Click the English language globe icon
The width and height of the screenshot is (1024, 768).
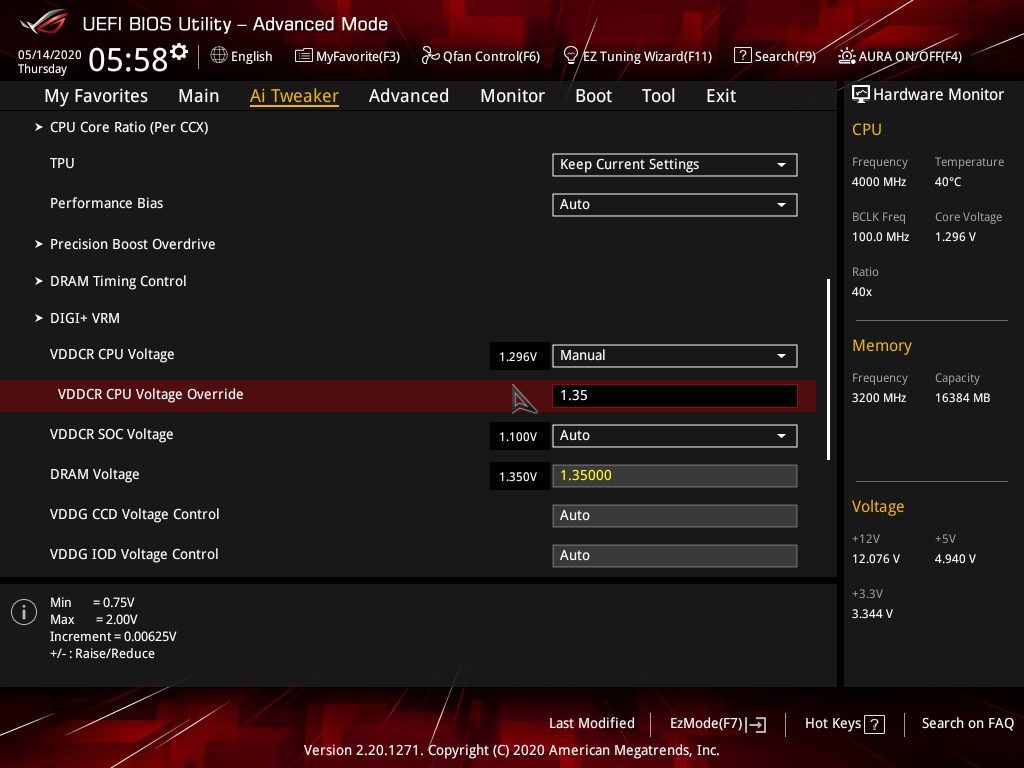click(219, 56)
